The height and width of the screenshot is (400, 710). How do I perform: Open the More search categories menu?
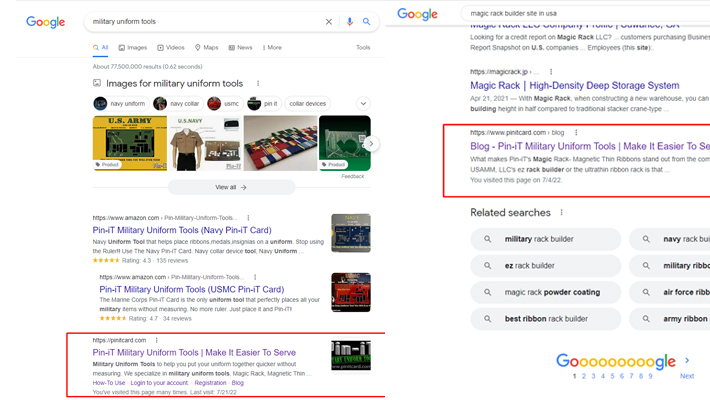pos(272,48)
